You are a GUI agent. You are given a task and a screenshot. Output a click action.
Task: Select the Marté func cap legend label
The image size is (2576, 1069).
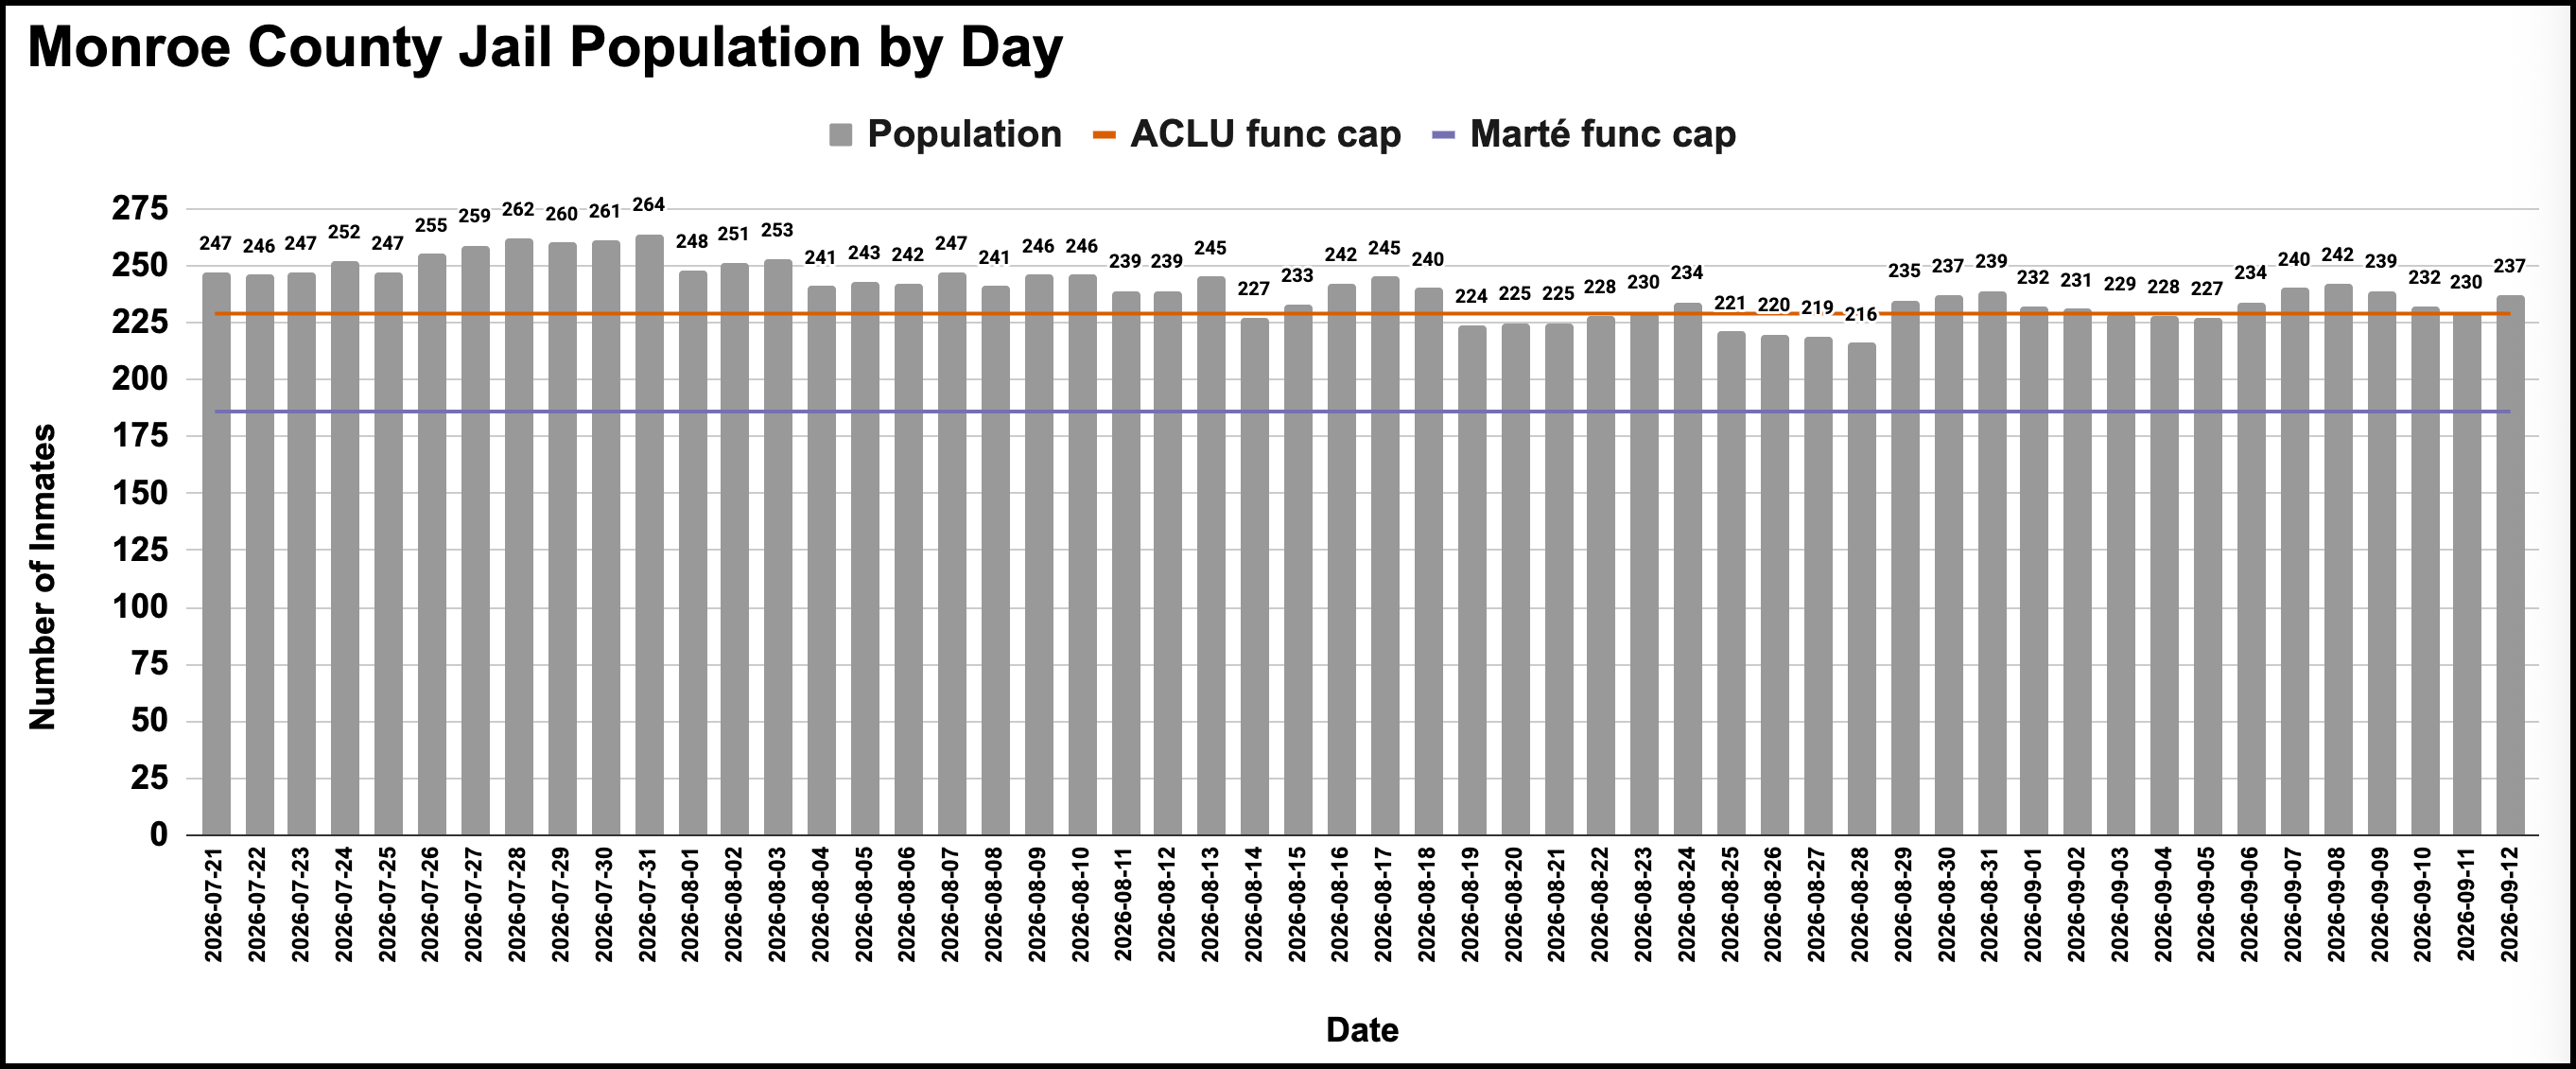pos(1602,134)
